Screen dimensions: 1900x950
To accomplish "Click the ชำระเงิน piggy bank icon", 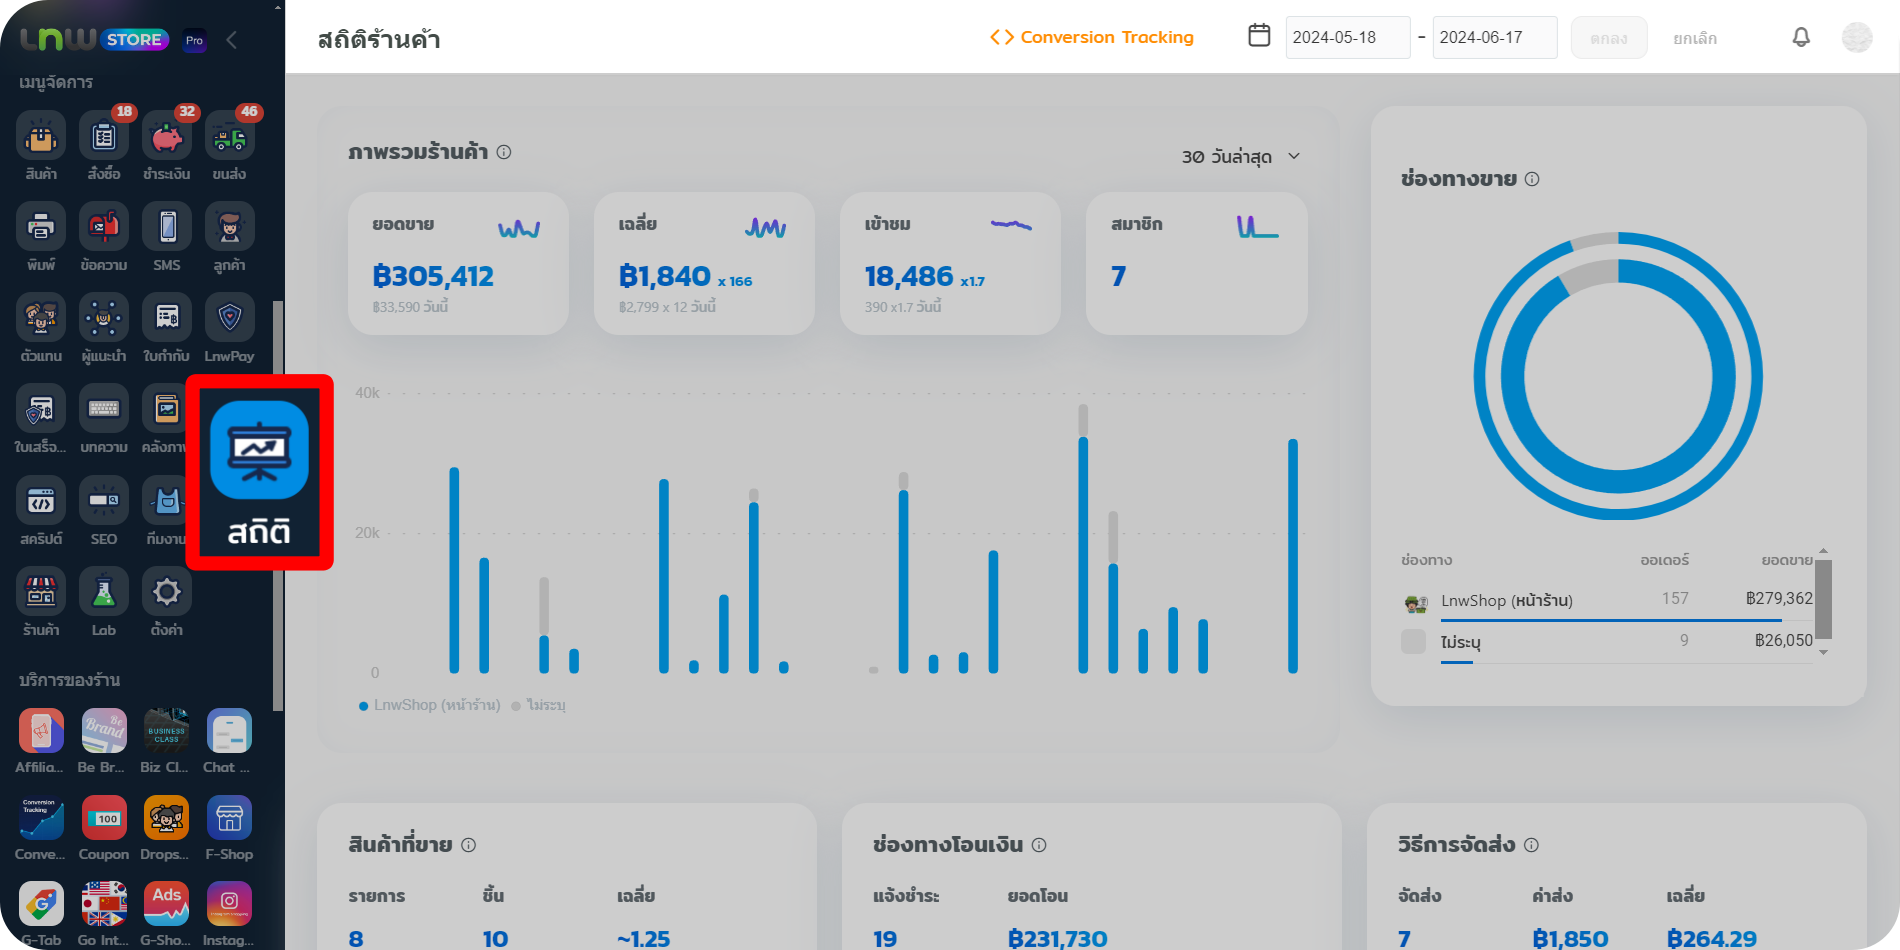I will point(166,137).
